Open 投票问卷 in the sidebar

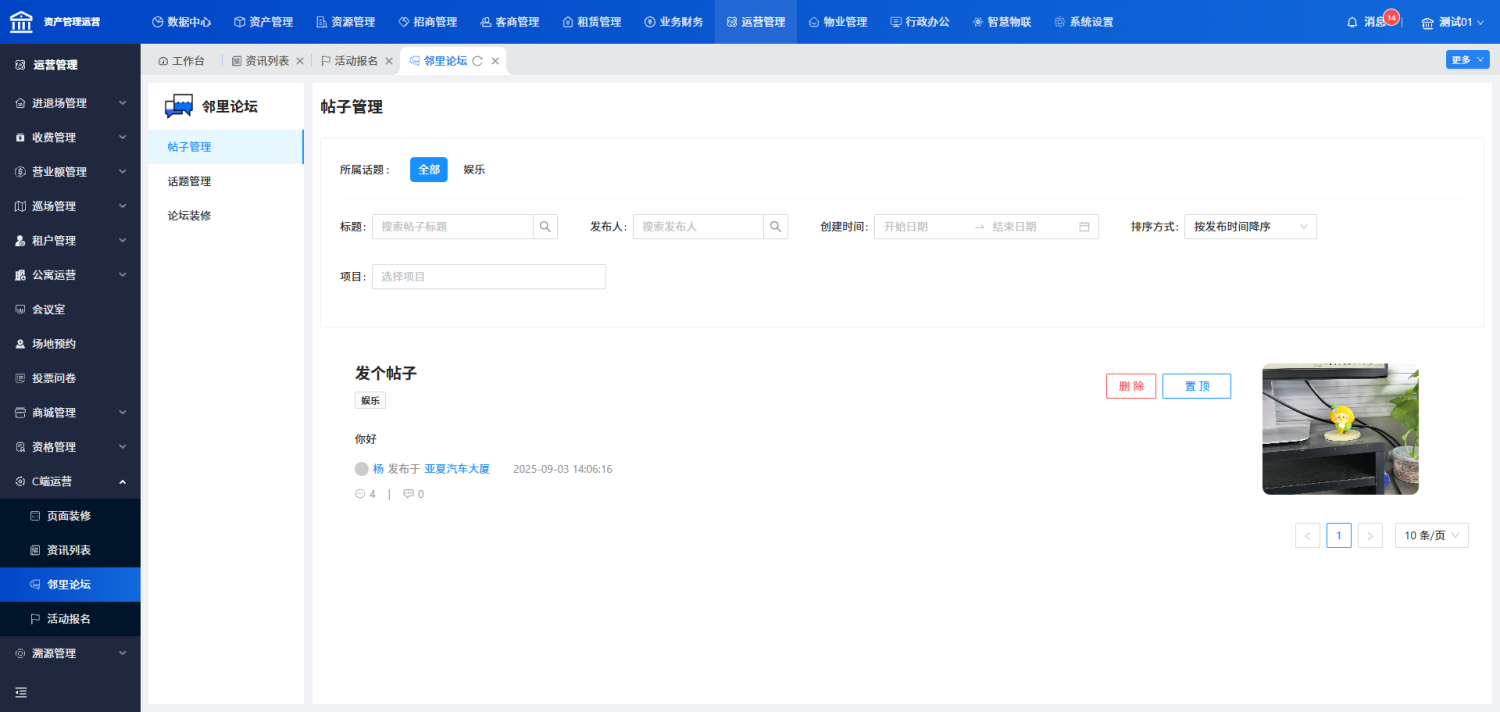click(70, 378)
